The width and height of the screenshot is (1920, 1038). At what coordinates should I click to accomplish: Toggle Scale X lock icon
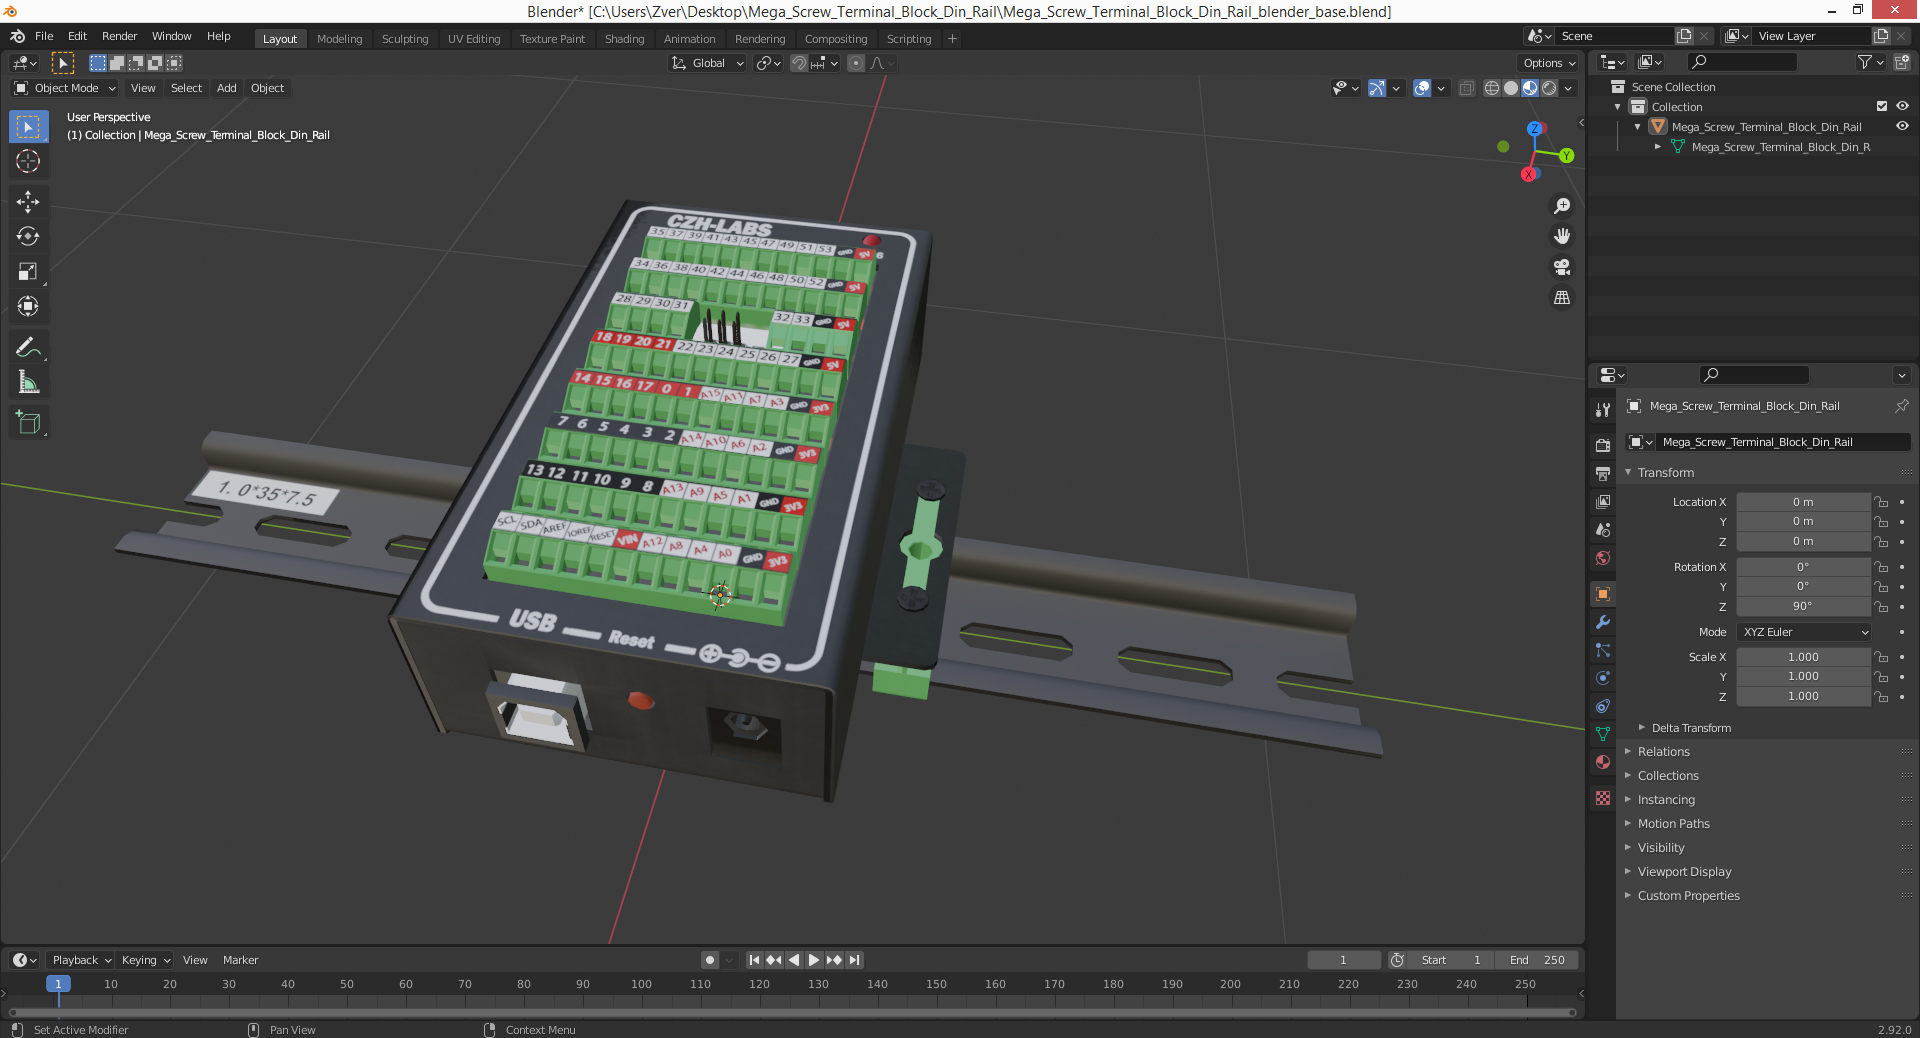[1881, 657]
